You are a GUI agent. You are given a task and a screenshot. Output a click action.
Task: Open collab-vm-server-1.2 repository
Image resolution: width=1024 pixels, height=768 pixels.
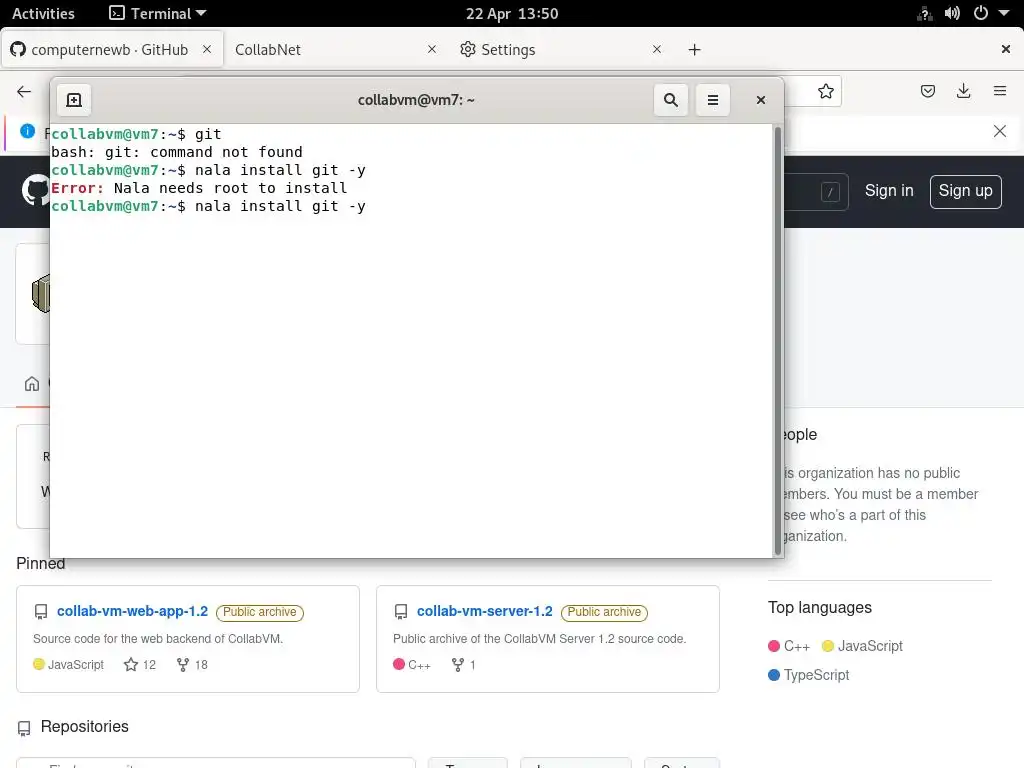[x=485, y=611]
